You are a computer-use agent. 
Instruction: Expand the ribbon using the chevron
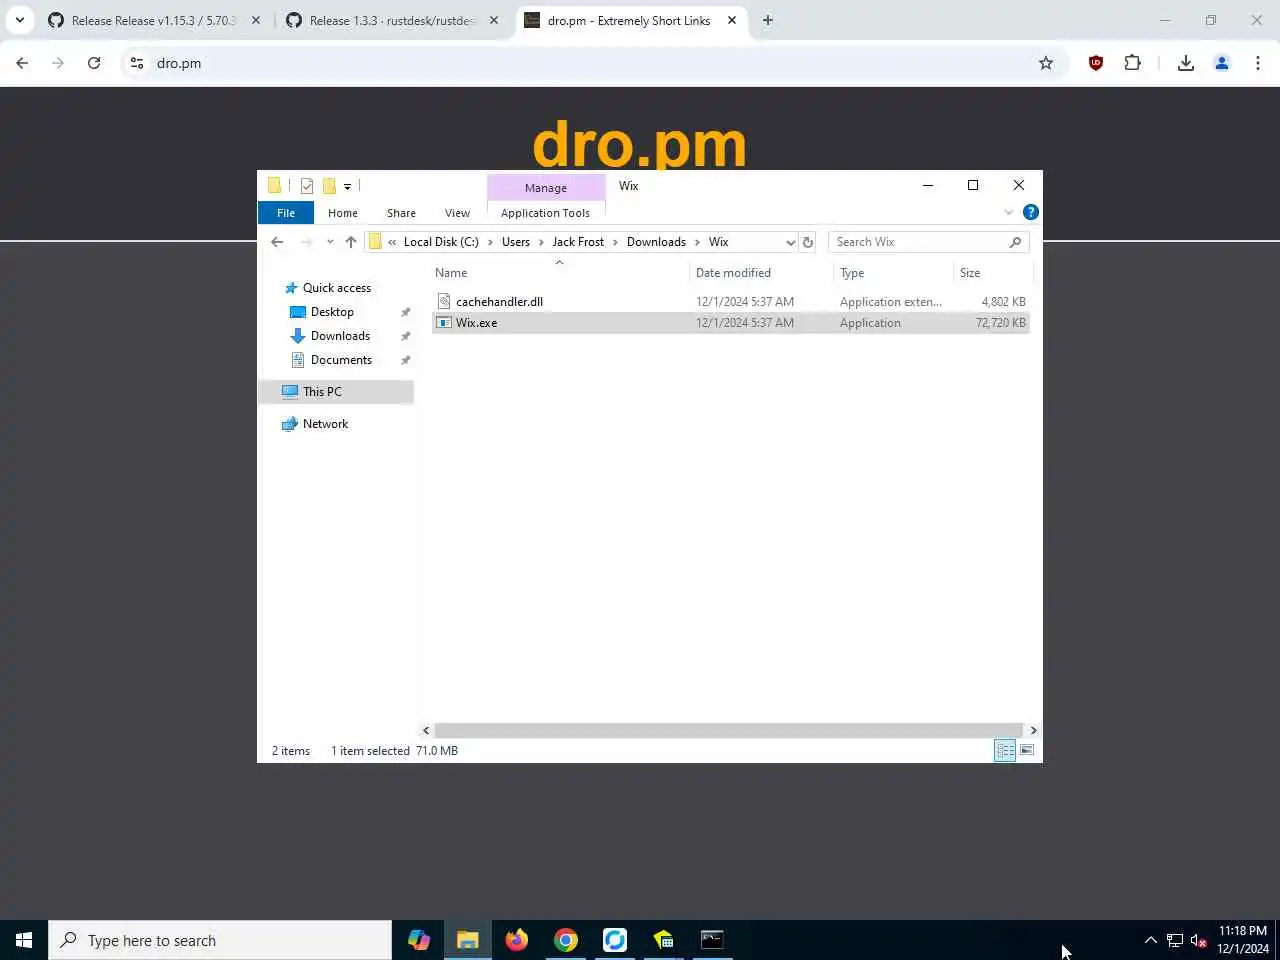[1009, 212]
